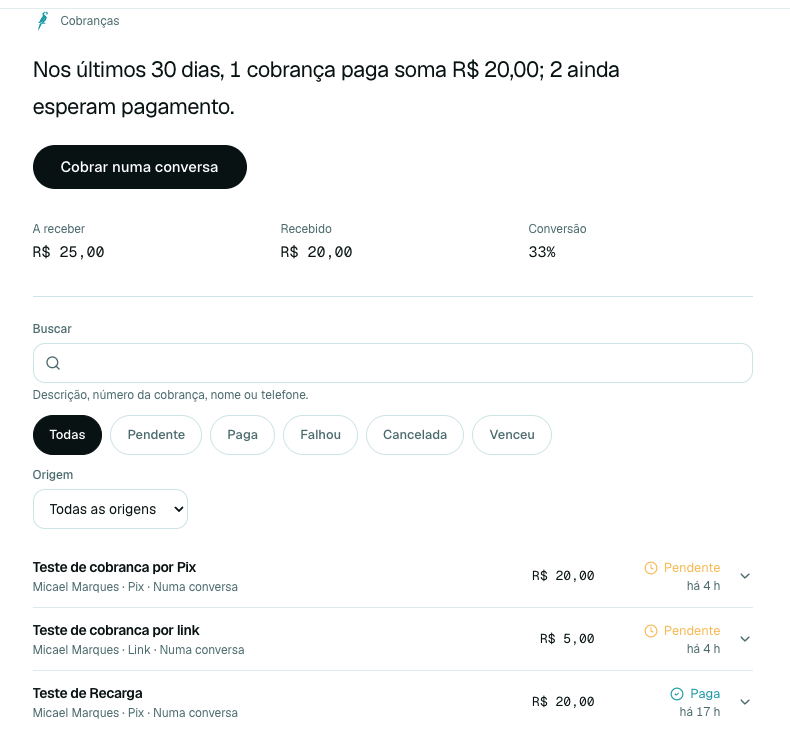
Task: Click the Pendente status on the Pix row
Action: 692,568
